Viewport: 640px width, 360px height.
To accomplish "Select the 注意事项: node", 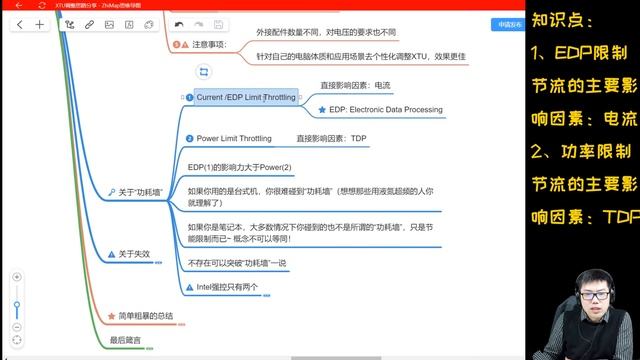I will click(x=209, y=44).
